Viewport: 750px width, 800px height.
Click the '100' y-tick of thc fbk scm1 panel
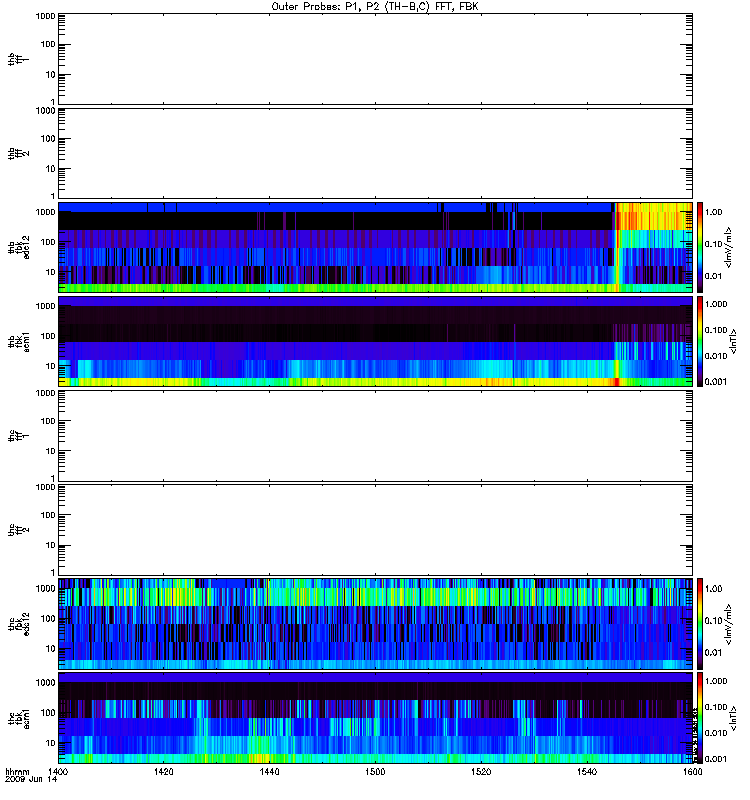(x=48, y=713)
